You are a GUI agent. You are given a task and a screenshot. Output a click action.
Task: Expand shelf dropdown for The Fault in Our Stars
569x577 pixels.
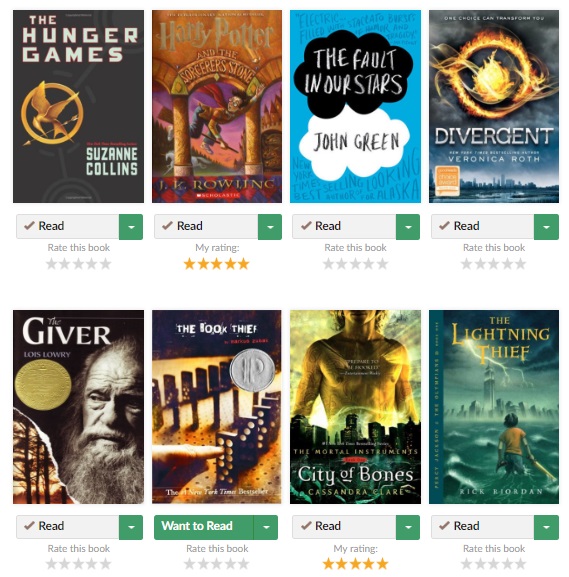[408, 227]
